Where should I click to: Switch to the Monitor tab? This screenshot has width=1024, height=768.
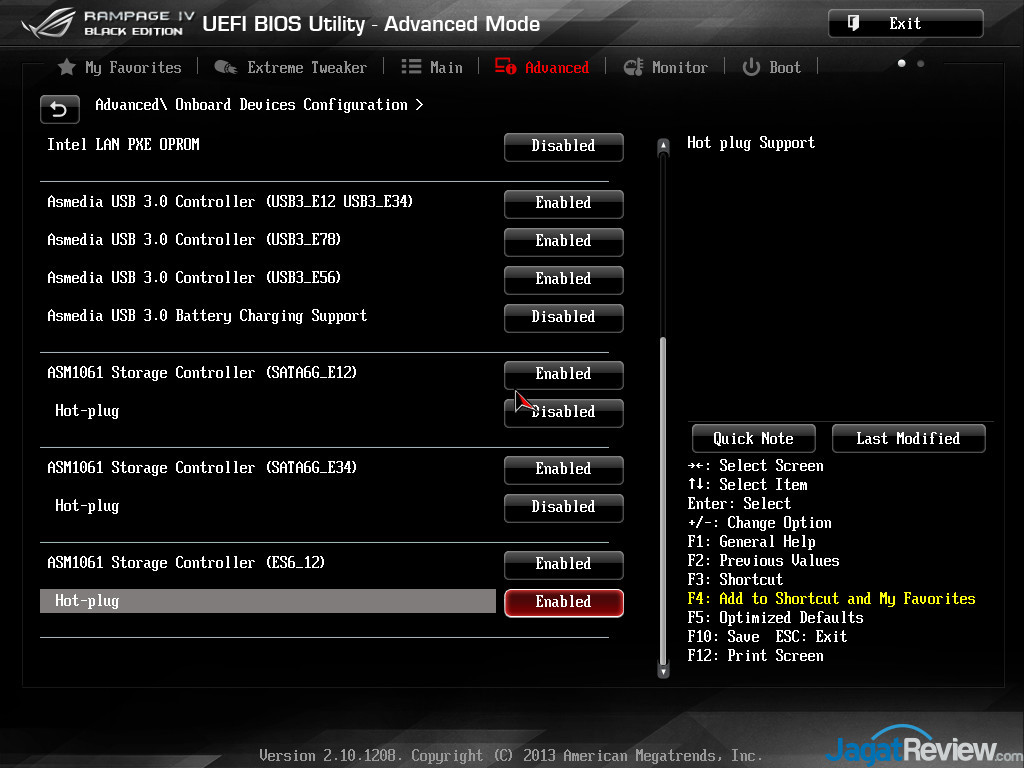point(678,67)
